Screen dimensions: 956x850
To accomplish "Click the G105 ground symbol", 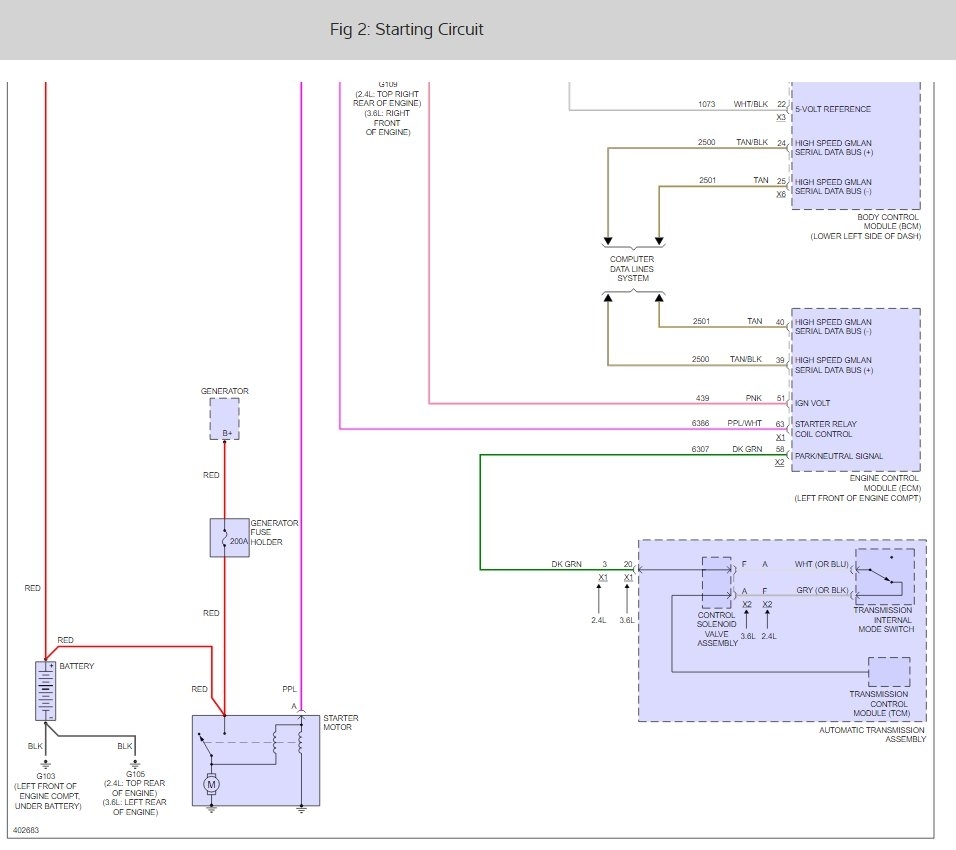I will point(135,760).
